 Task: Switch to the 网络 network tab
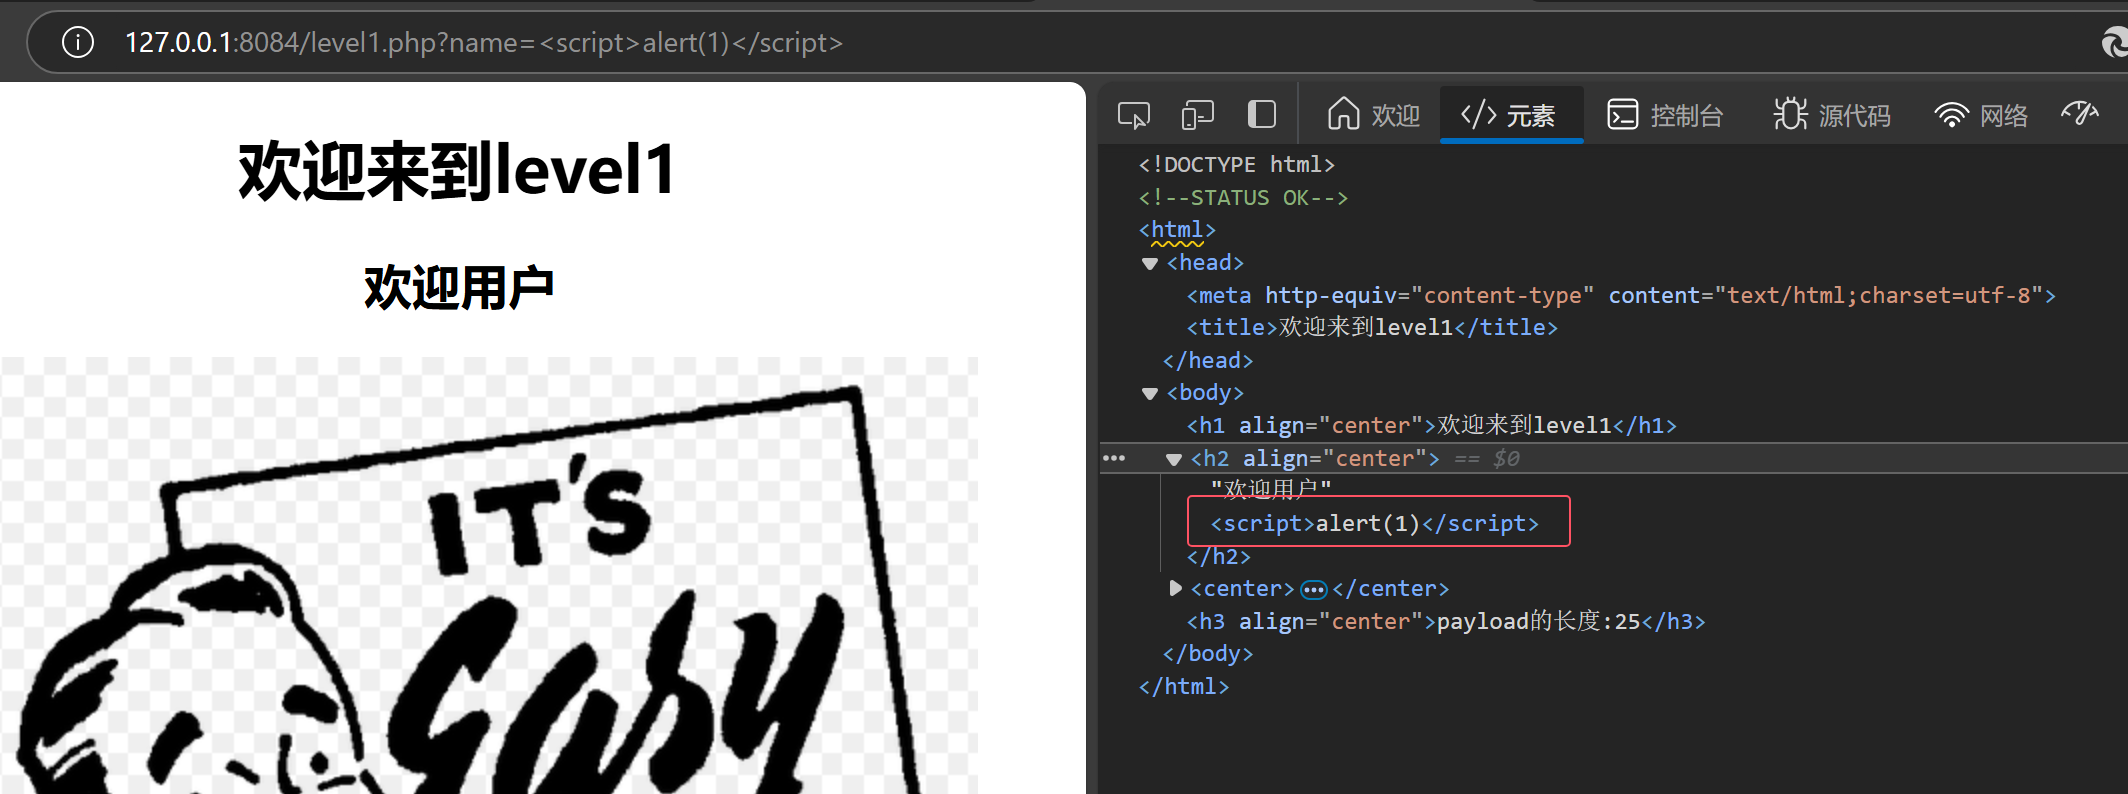point(1981,115)
